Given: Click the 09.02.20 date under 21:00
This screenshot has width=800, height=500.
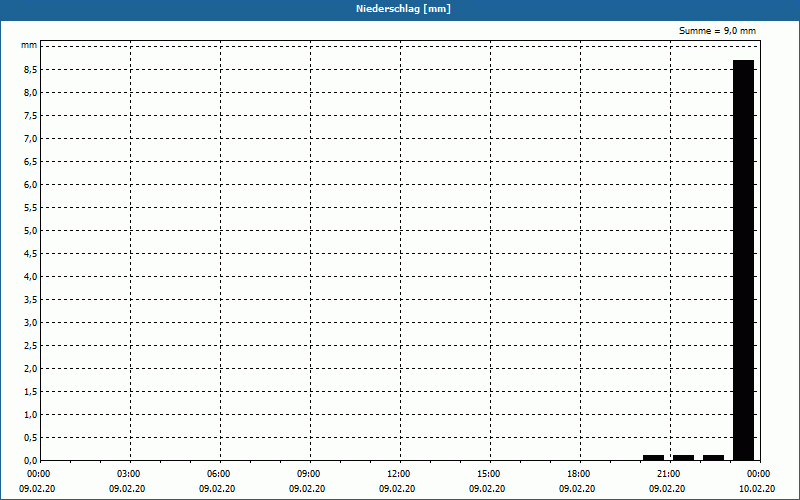Looking at the screenshot, I should [667, 489].
